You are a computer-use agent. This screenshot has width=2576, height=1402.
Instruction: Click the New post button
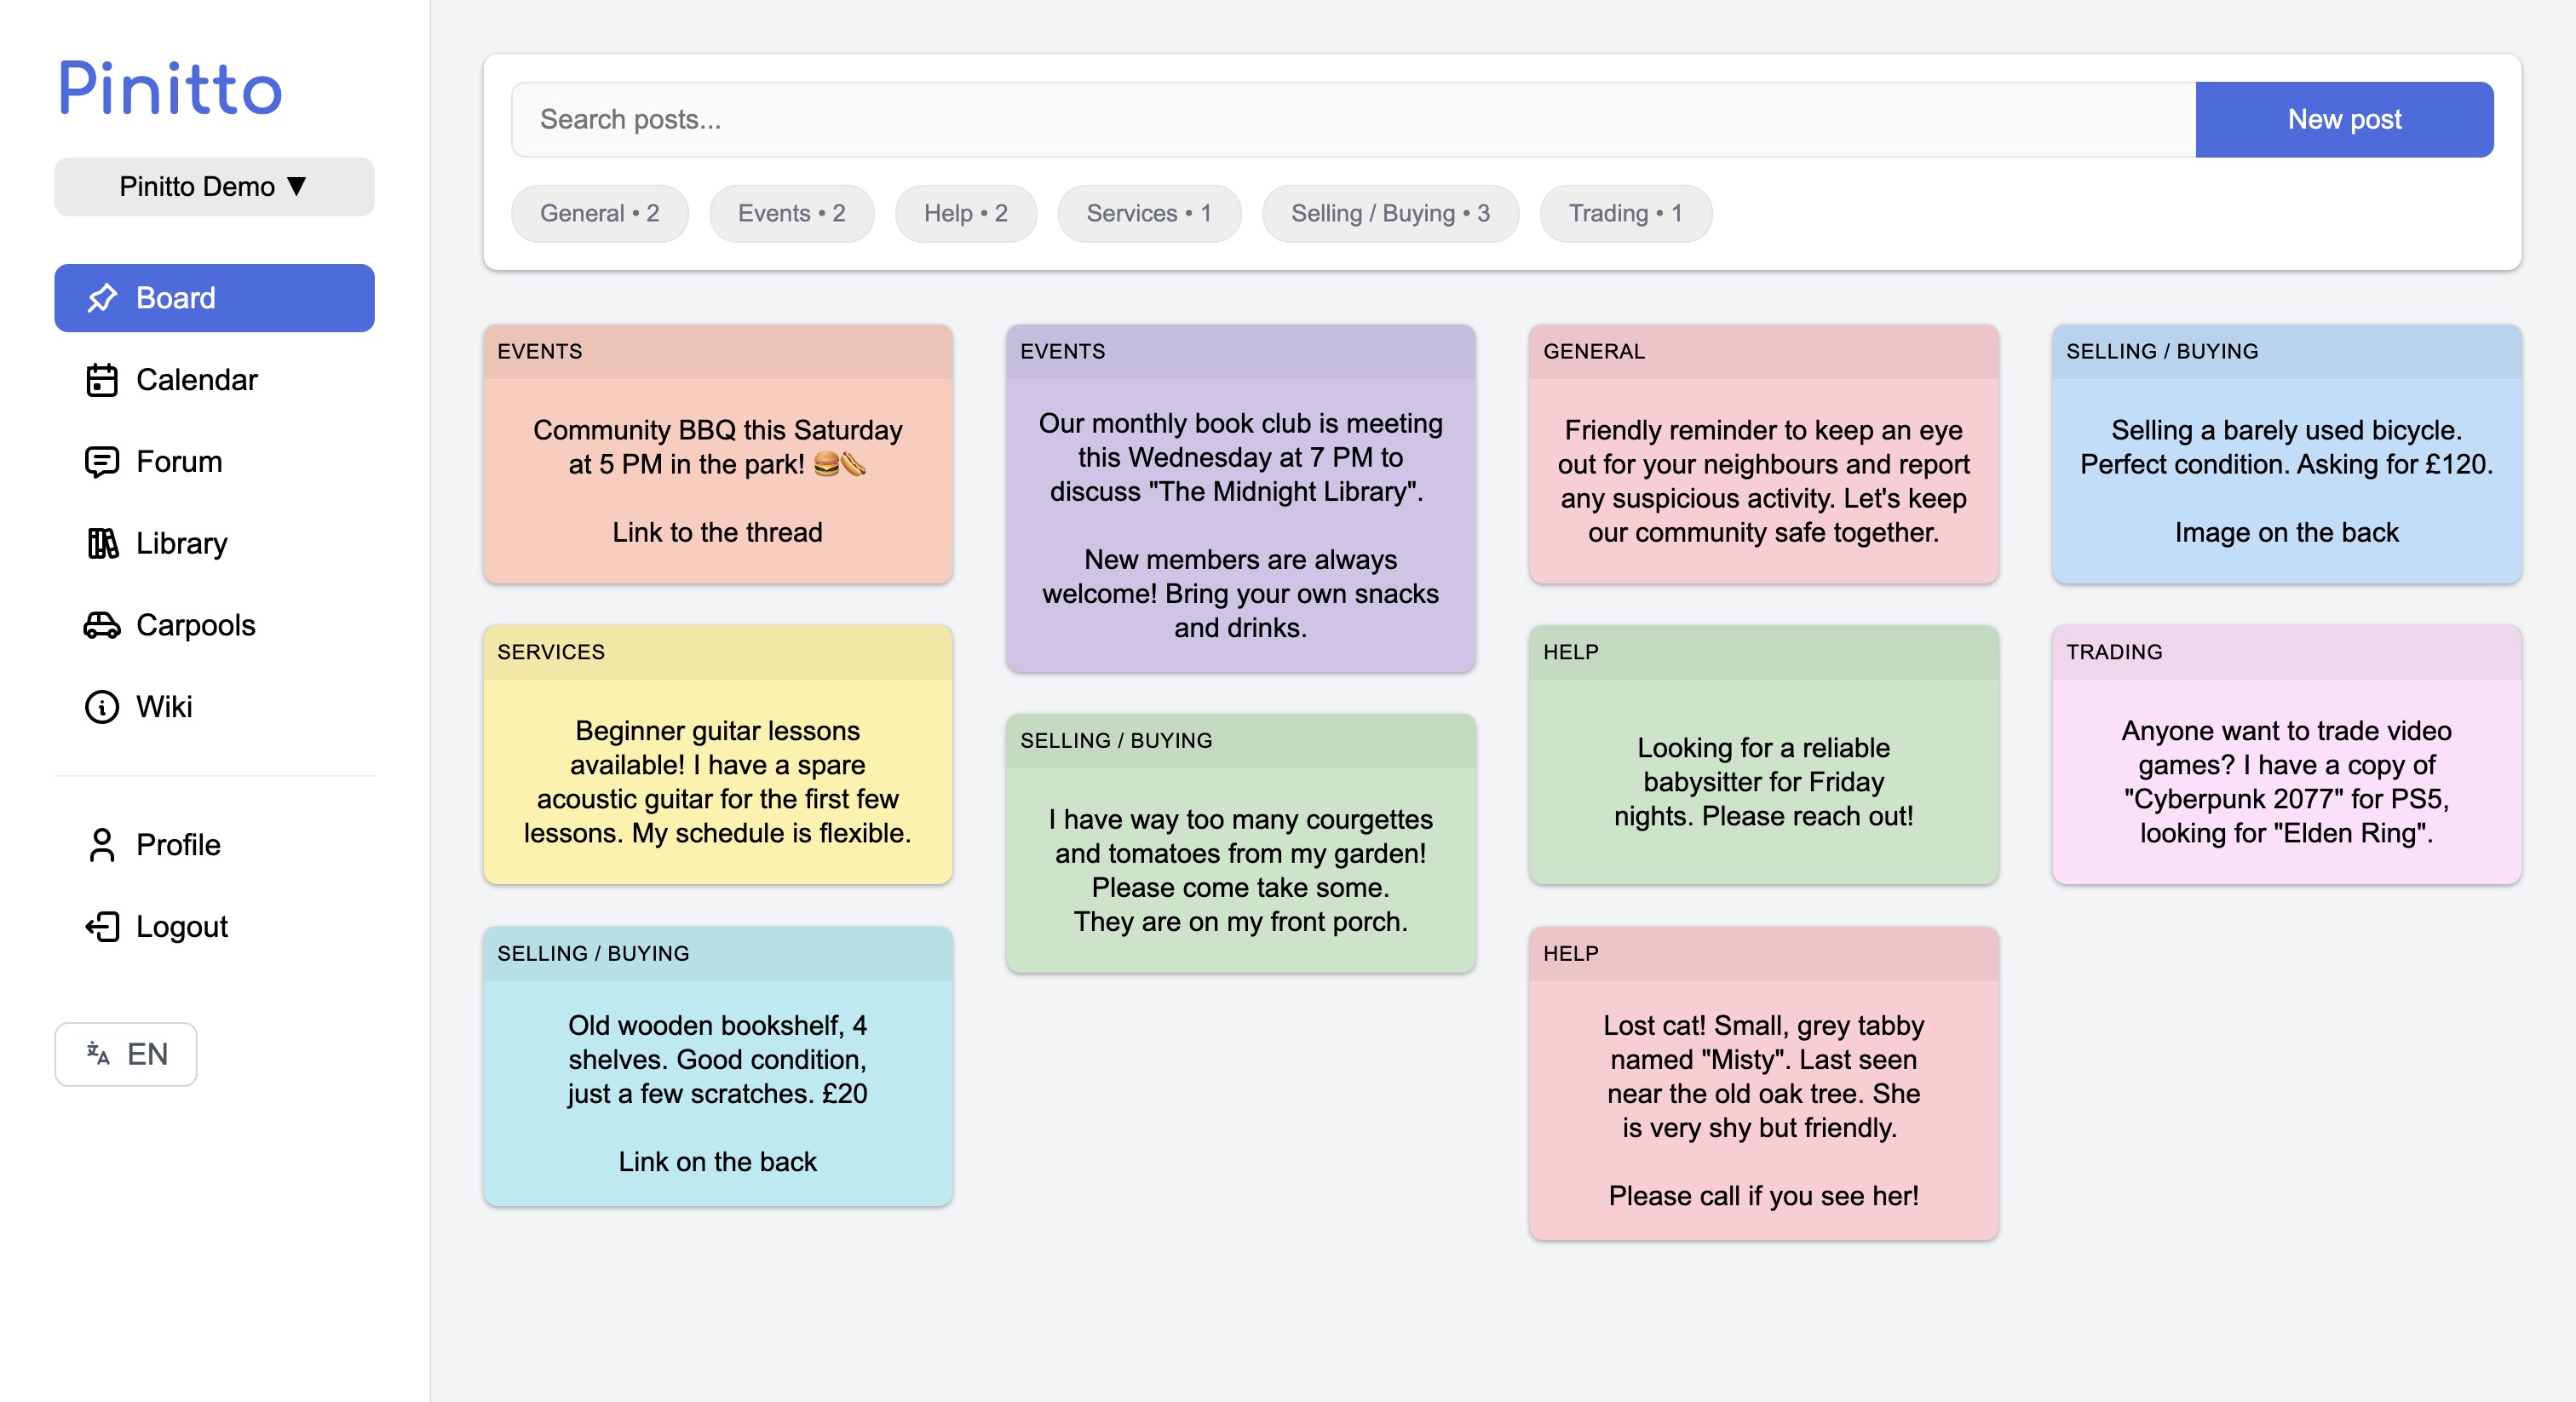2344,119
